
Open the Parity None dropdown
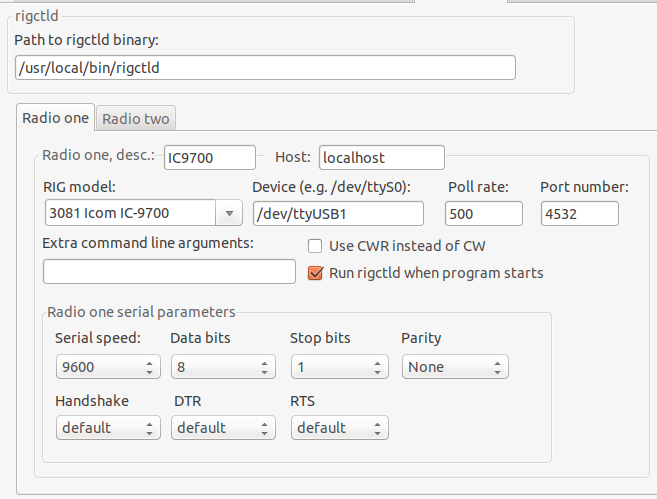(455, 367)
